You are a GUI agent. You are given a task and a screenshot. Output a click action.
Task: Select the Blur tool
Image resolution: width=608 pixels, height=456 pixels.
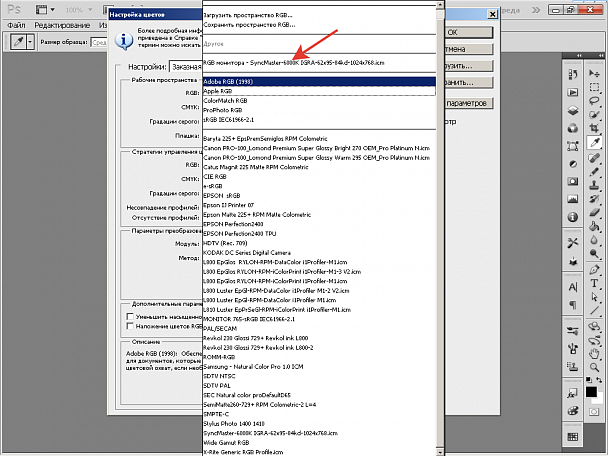point(594,240)
